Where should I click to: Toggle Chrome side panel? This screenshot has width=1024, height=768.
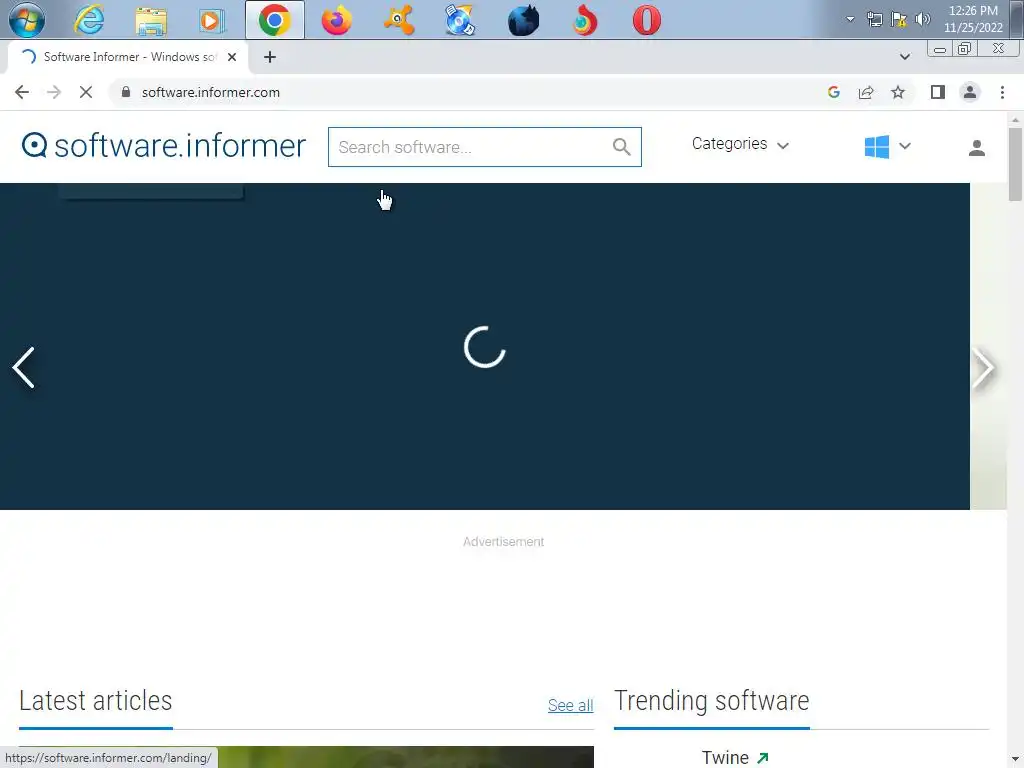[x=938, y=92]
